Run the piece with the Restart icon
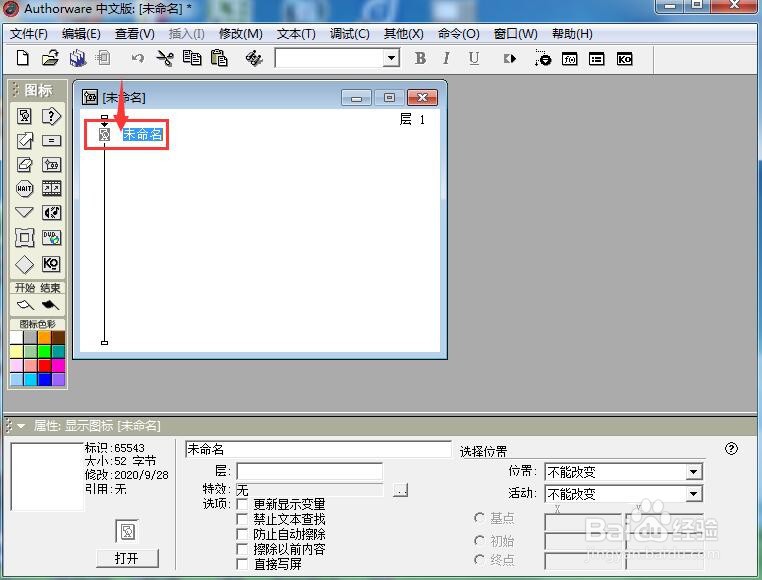 509,59
